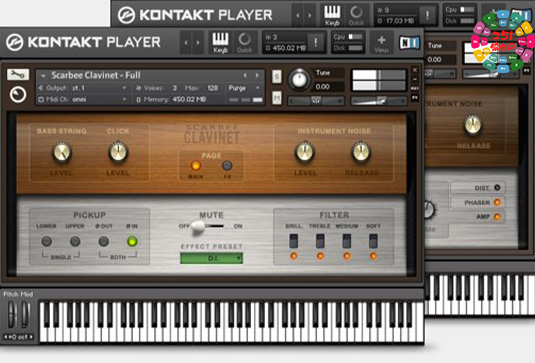The image size is (535, 363).
Task: Hit exclamation button in back Kontakt window
Action: (x=428, y=15)
